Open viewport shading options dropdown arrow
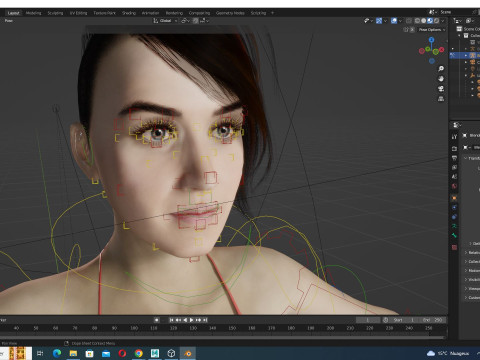 click(443, 21)
